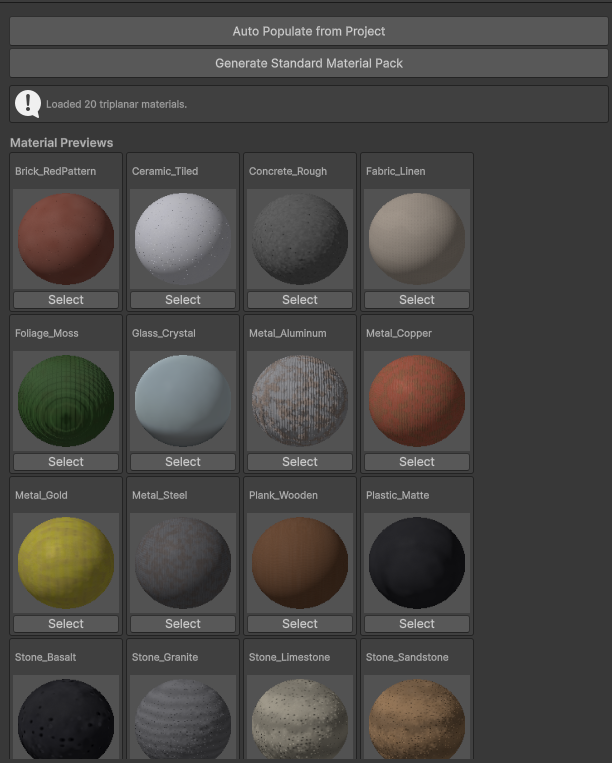
Task: Select the Plank_Wooden material
Action: [300, 624]
